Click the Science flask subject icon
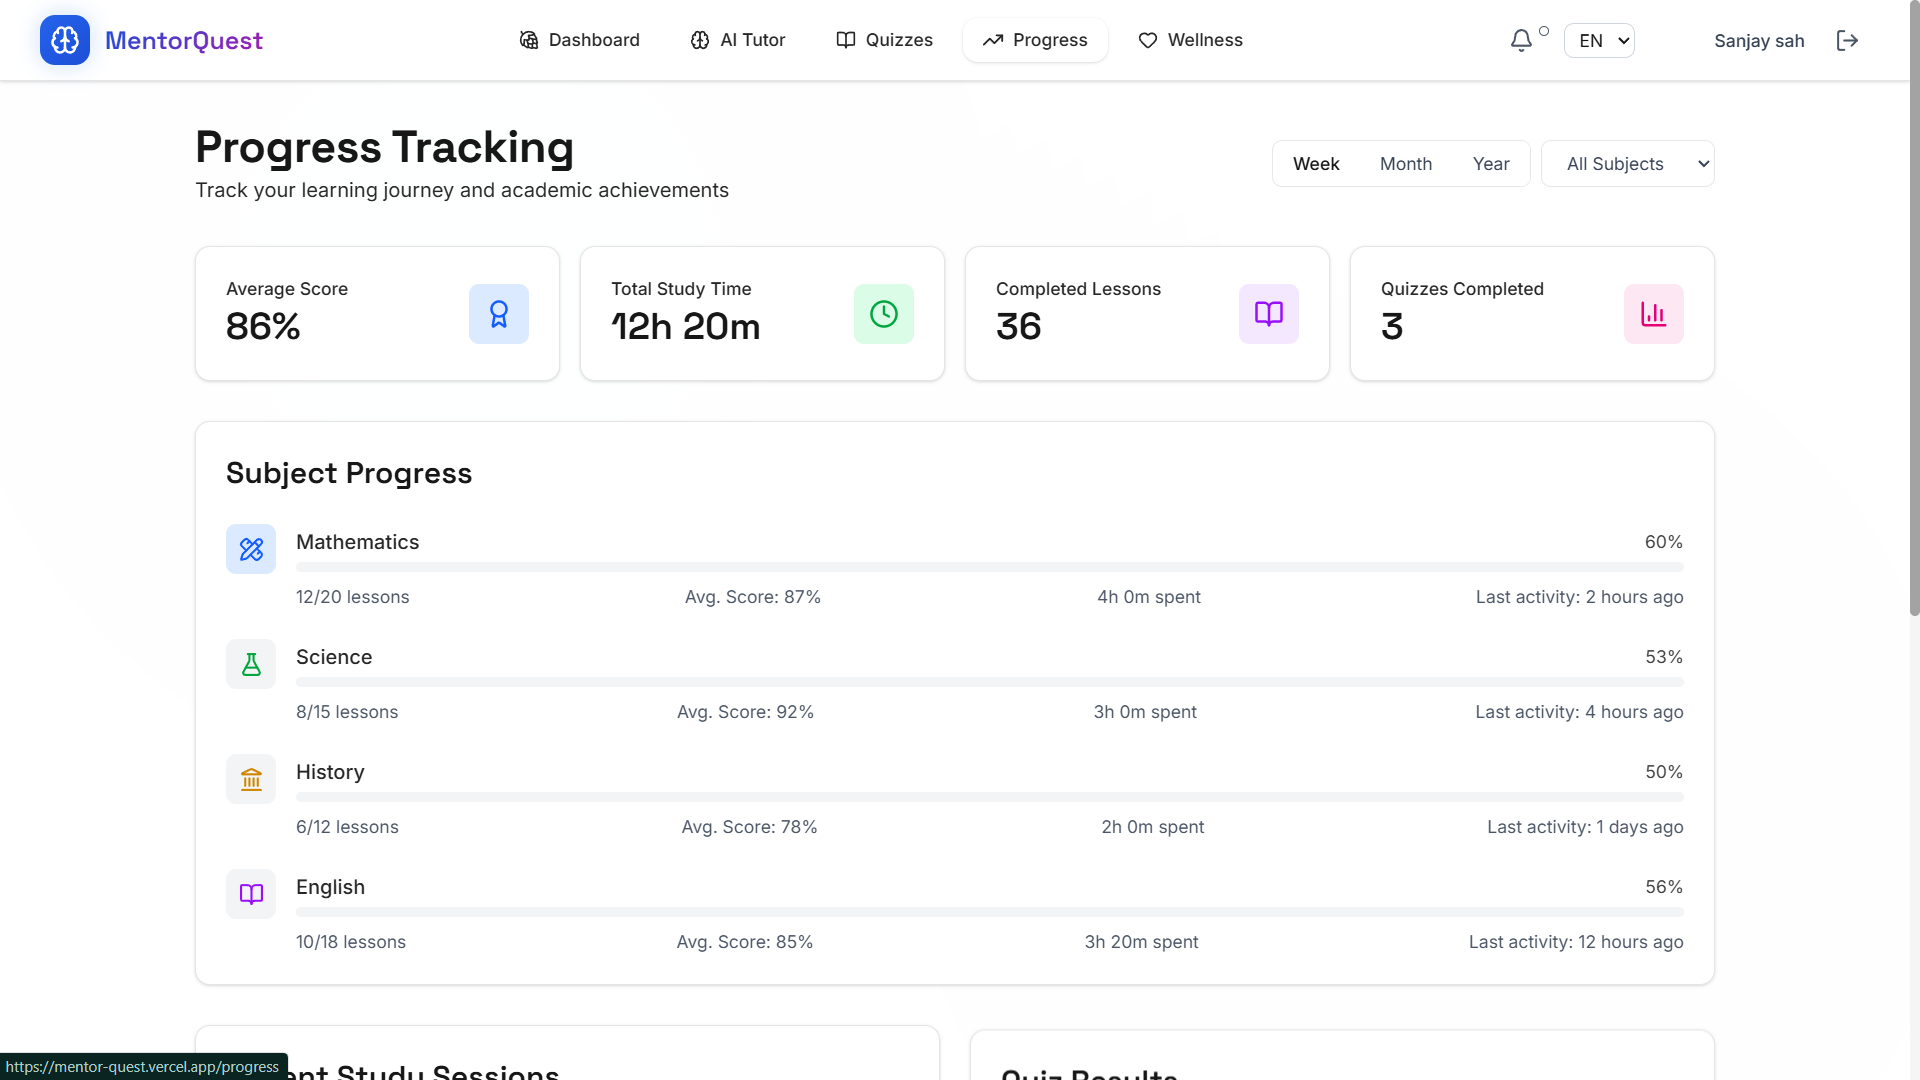The width and height of the screenshot is (1920, 1080). (x=251, y=664)
